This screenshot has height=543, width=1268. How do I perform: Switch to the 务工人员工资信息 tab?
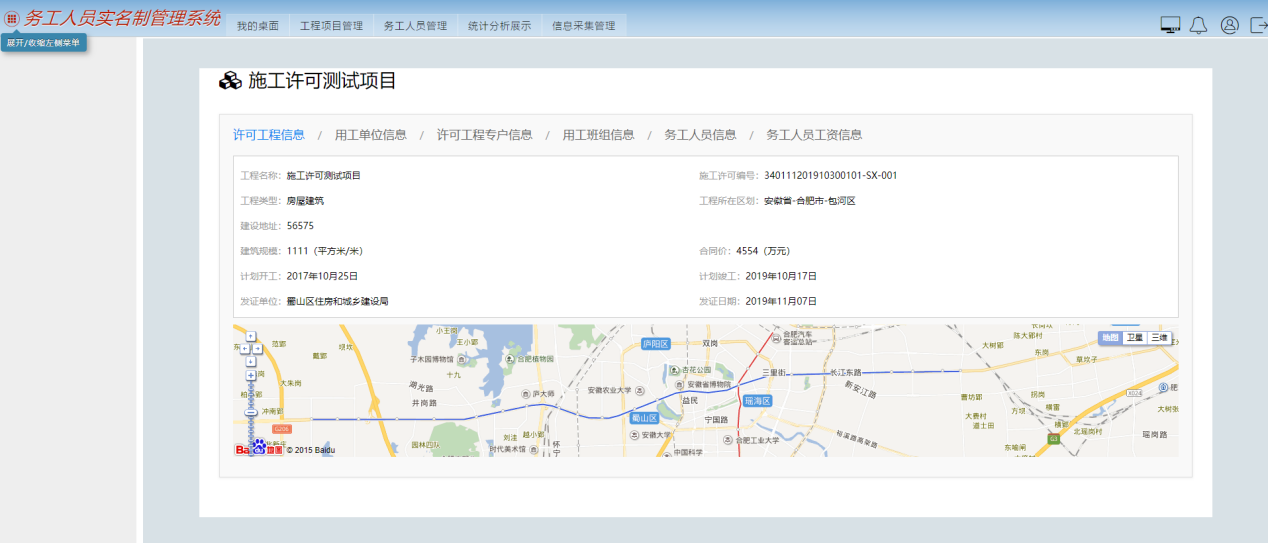(x=814, y=135)
